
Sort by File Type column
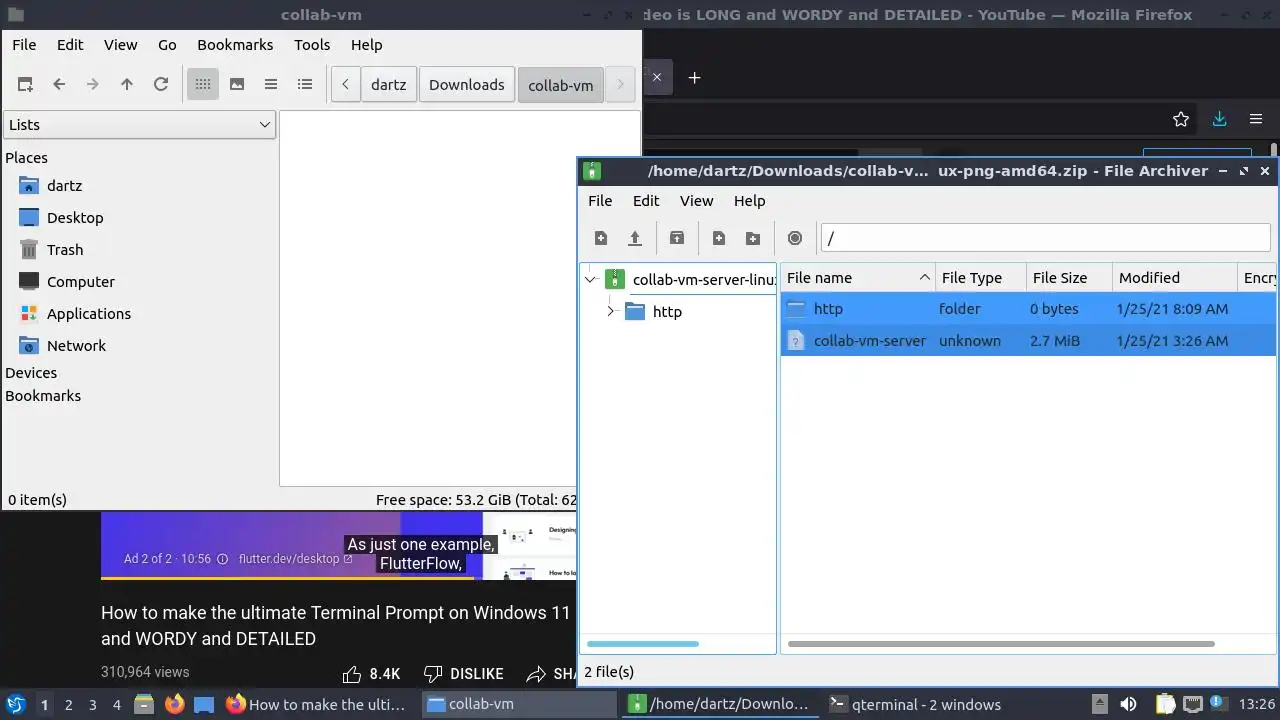pyautogui.click(x=981, y=278)
